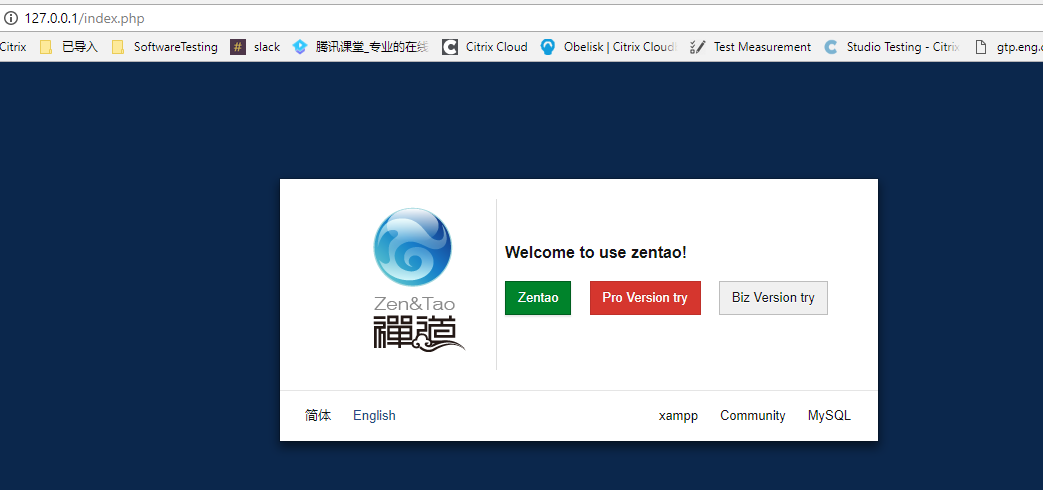Image resolution: width=1043 pixels, height=490 pixels.
Task: Visit the Community link
Action: pos(752,416)
